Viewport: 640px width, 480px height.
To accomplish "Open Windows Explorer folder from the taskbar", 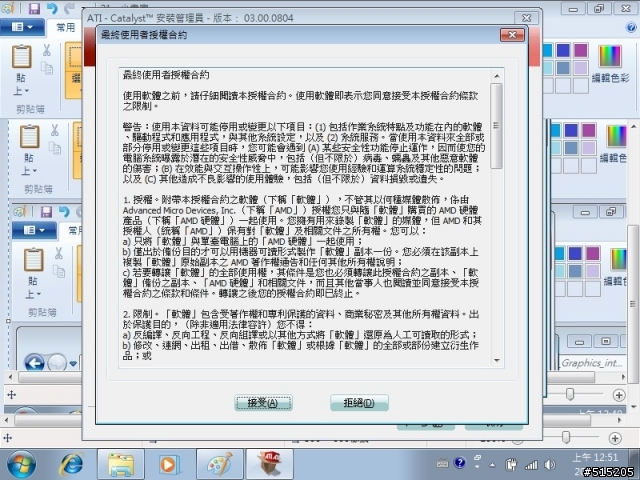I will coord(120,464).
